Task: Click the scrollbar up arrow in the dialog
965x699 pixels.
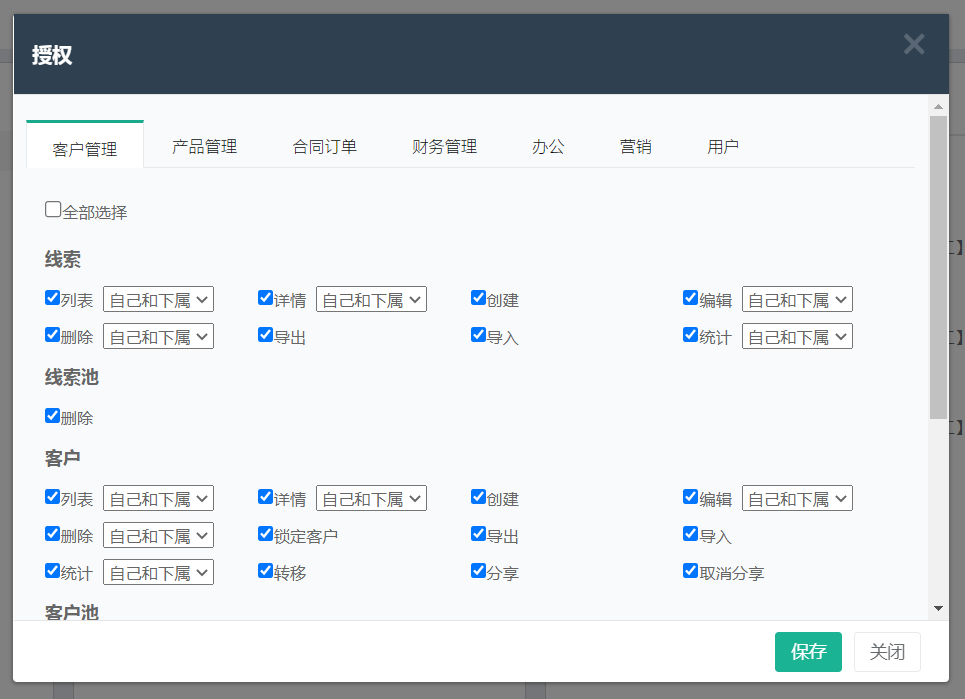Action: [x=938, y=106]
